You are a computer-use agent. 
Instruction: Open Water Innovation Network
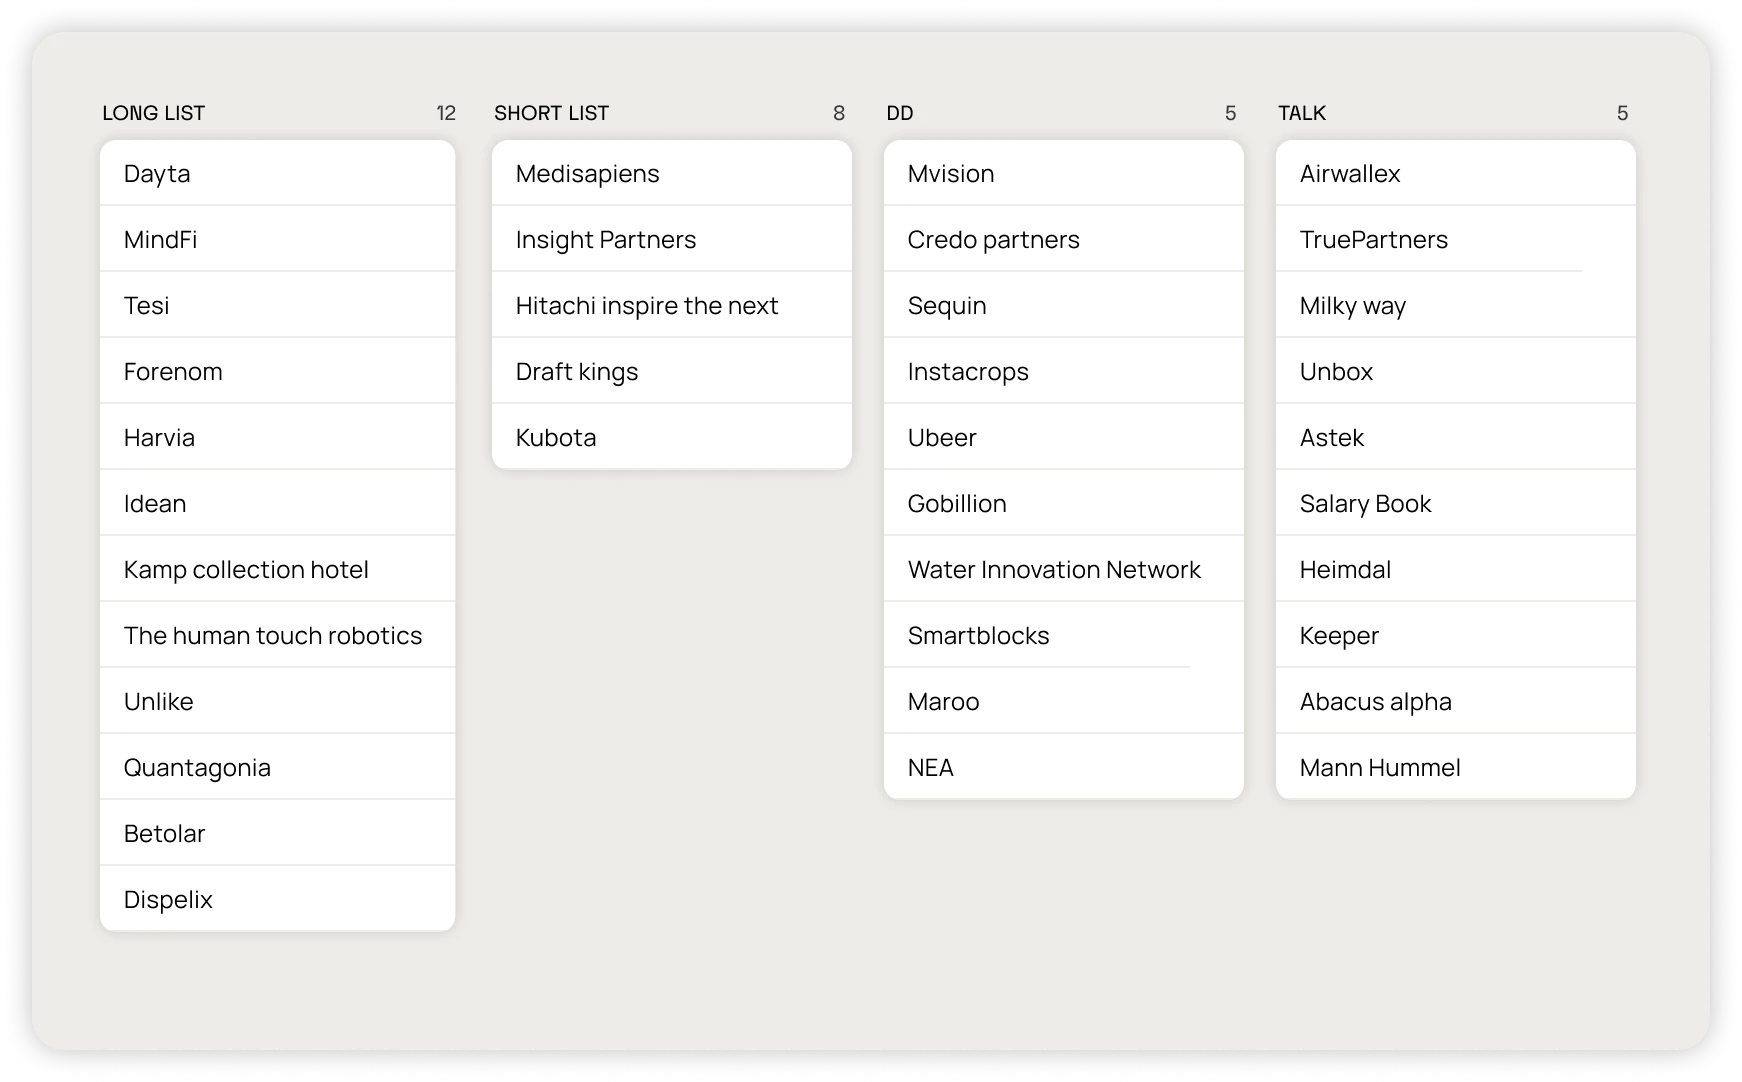coord(1063,569)
